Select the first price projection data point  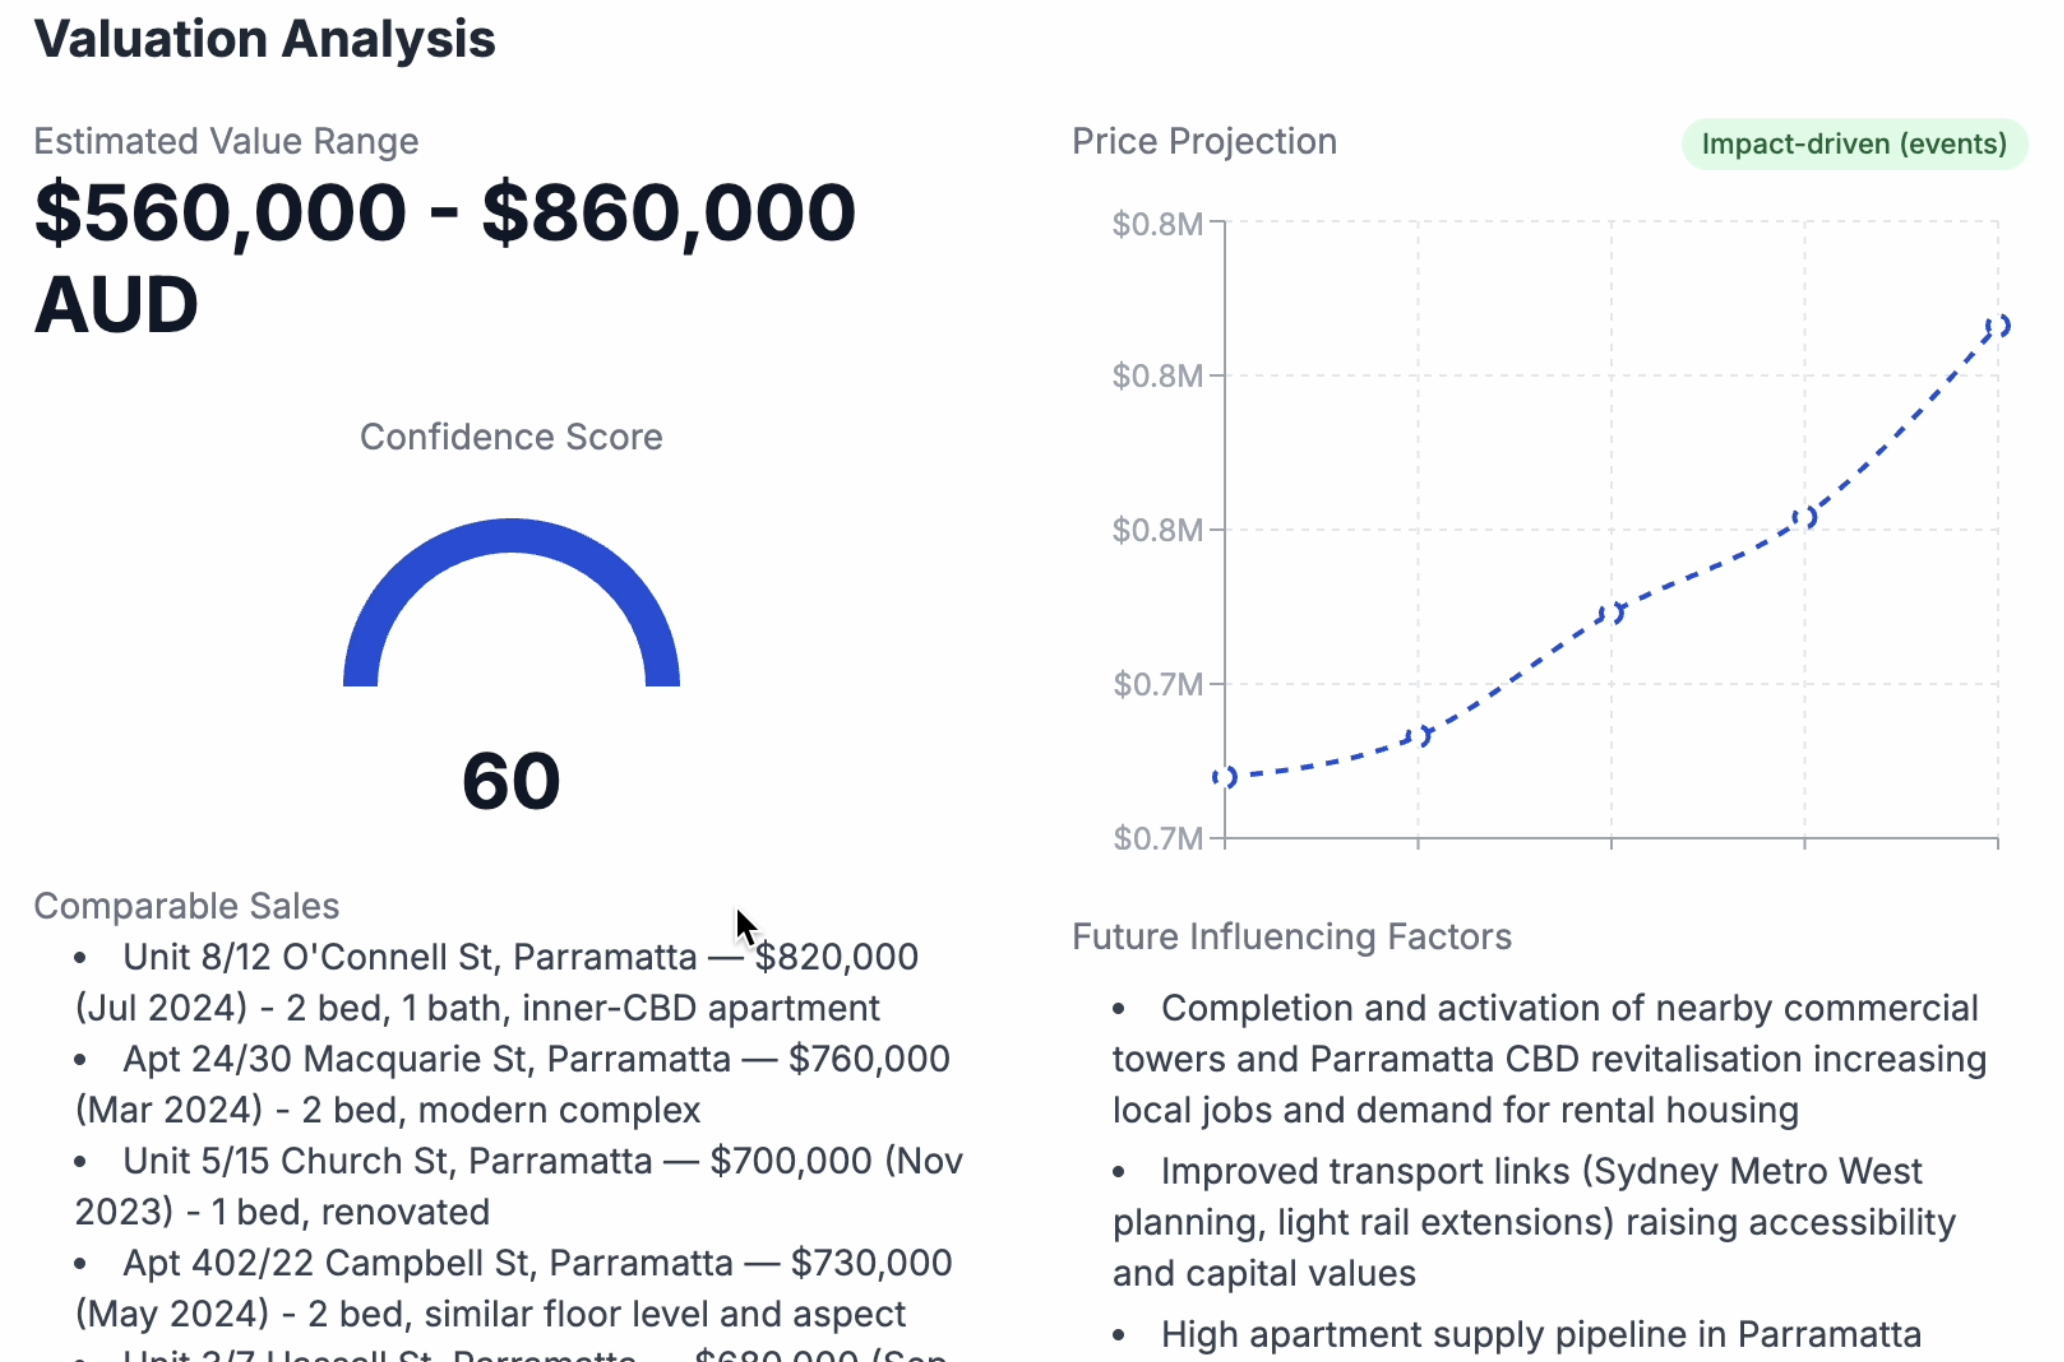[x=1225, y=777]
